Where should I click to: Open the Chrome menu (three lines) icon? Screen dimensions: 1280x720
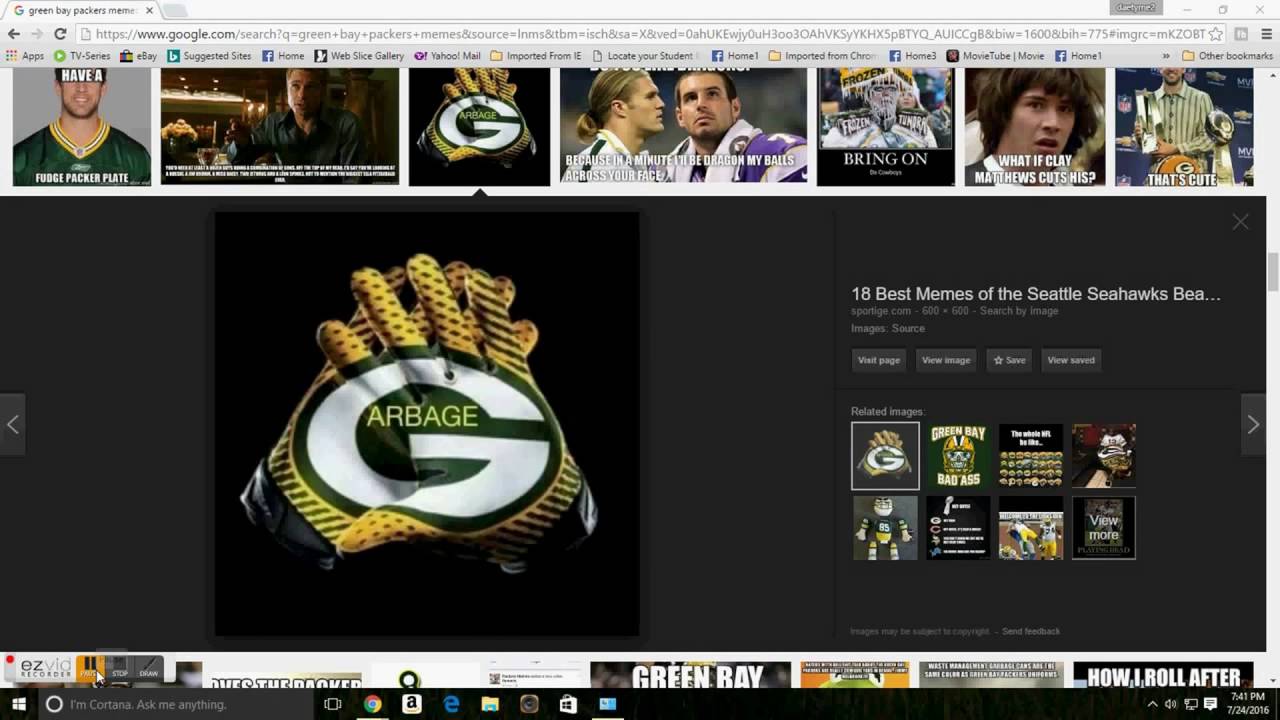point(1267,33)
